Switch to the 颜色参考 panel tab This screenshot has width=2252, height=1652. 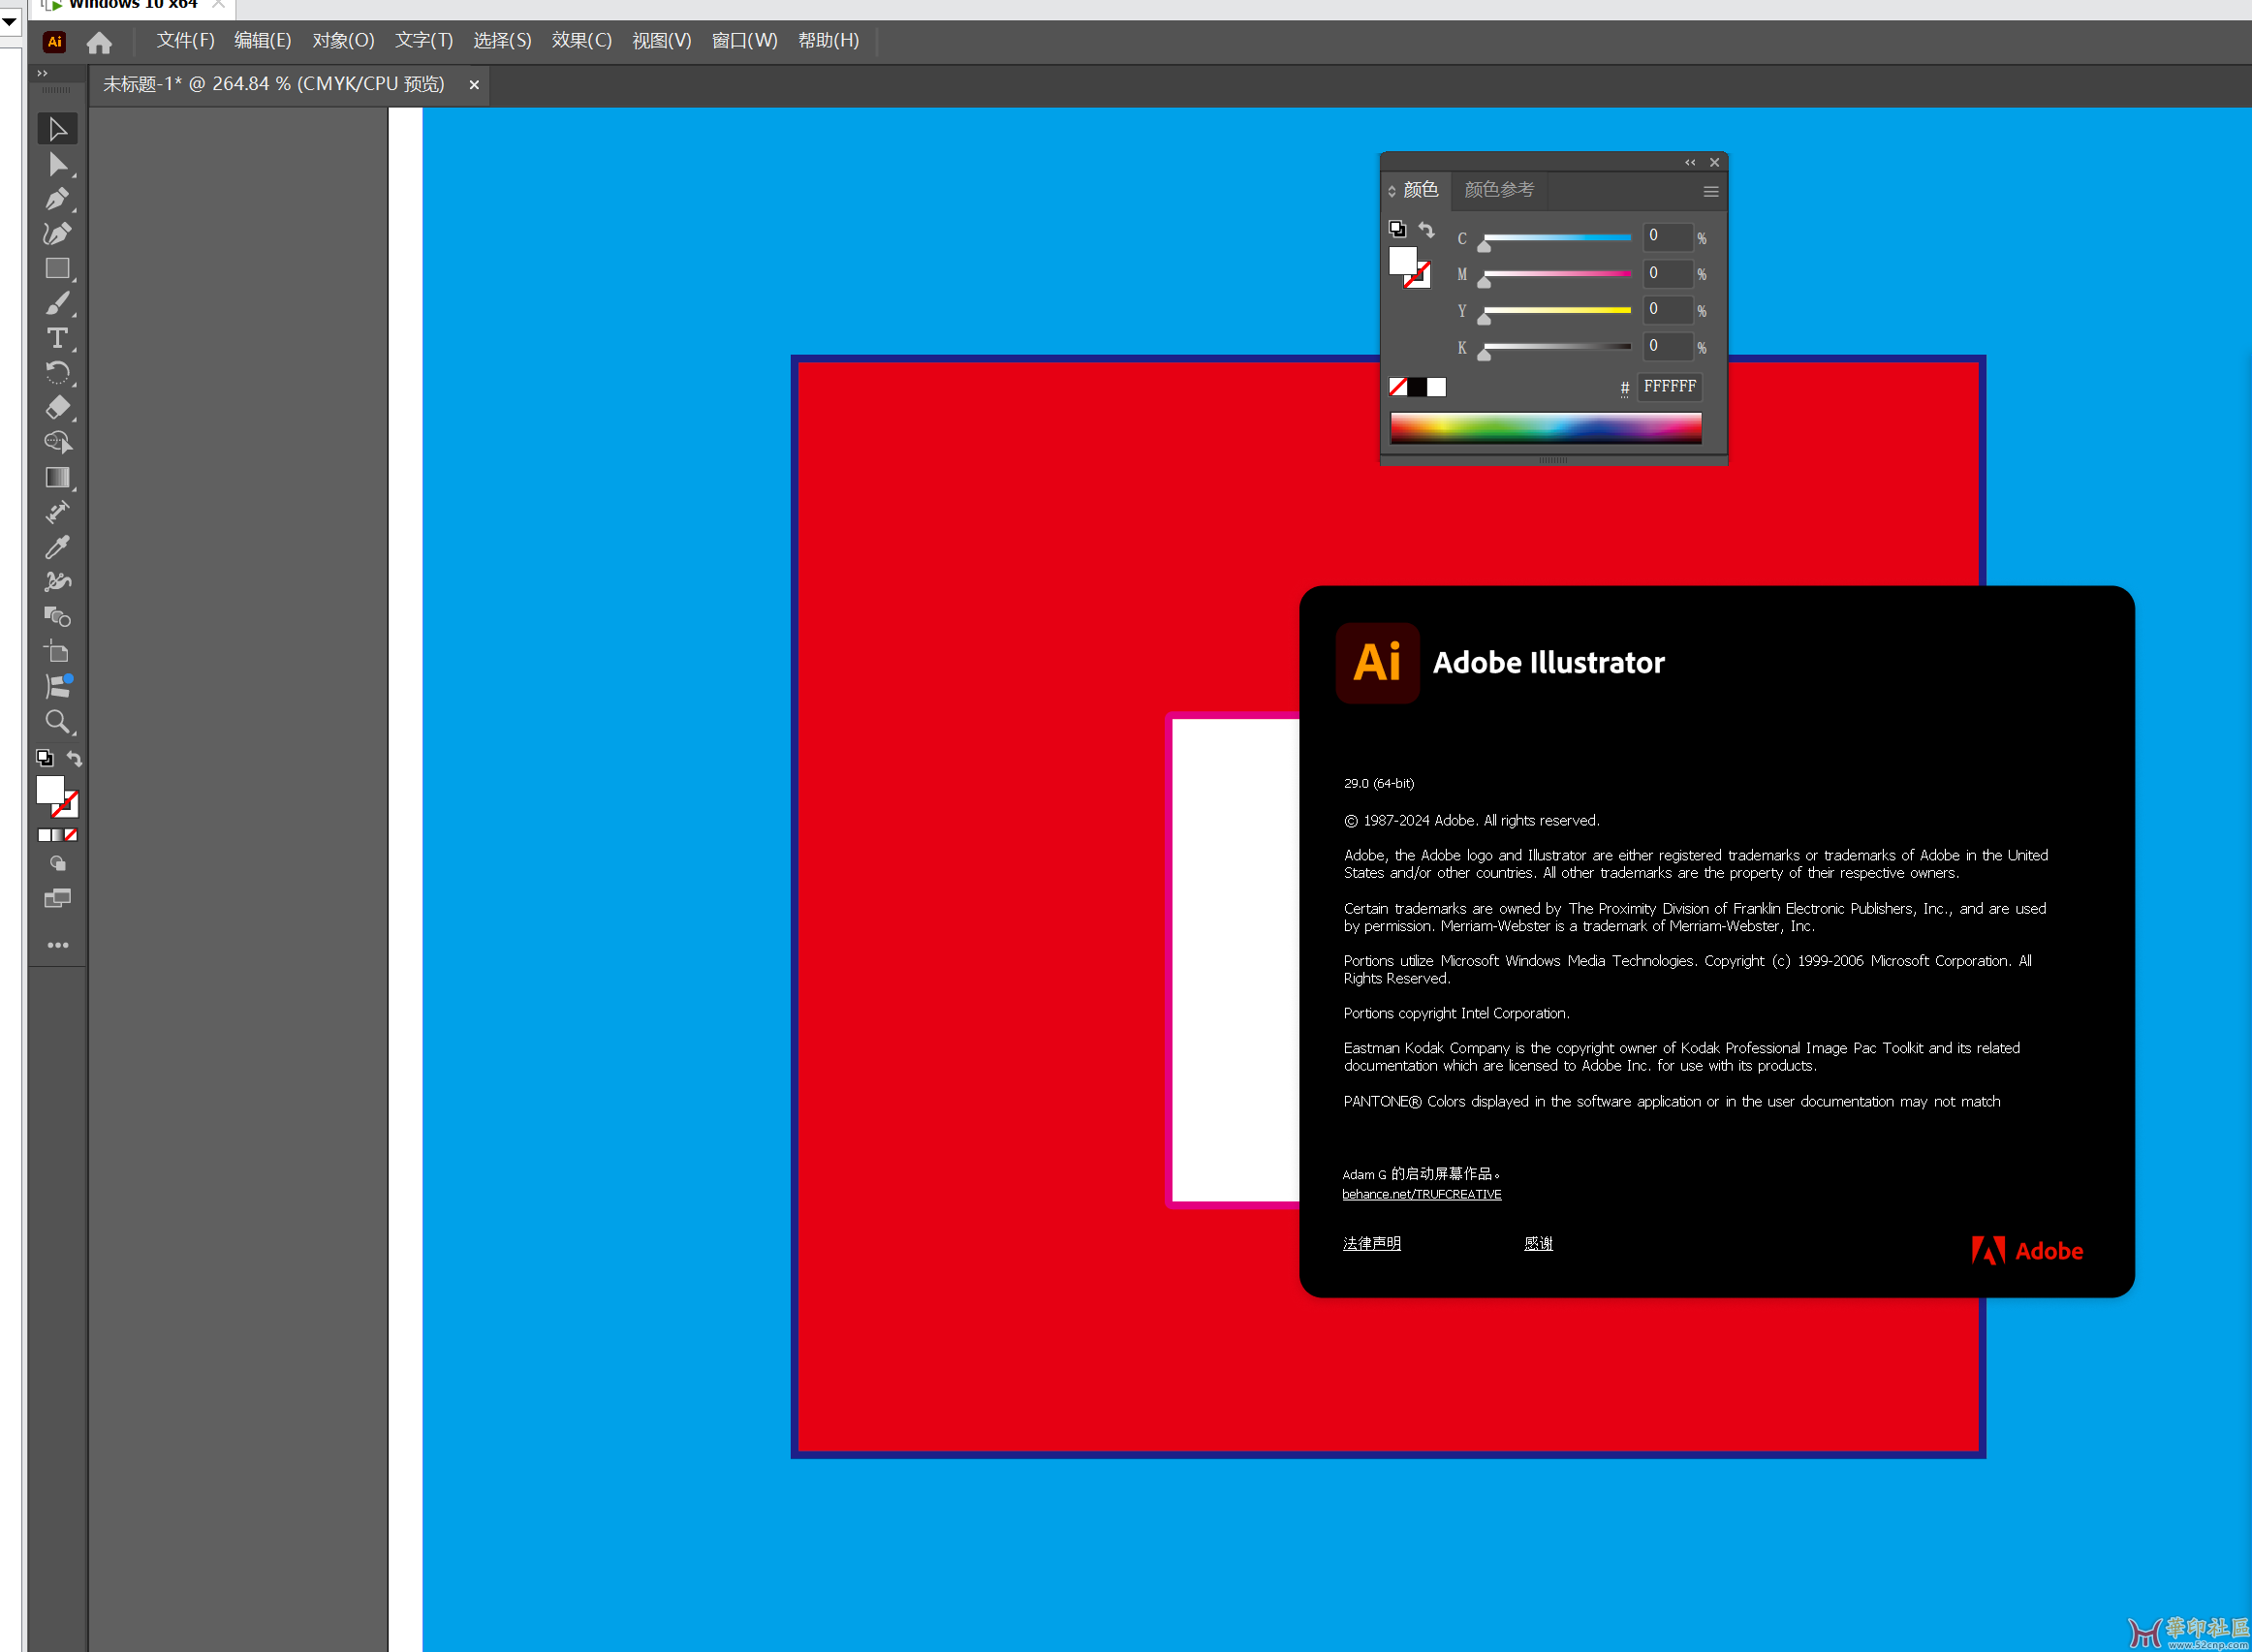point(1498,190)
